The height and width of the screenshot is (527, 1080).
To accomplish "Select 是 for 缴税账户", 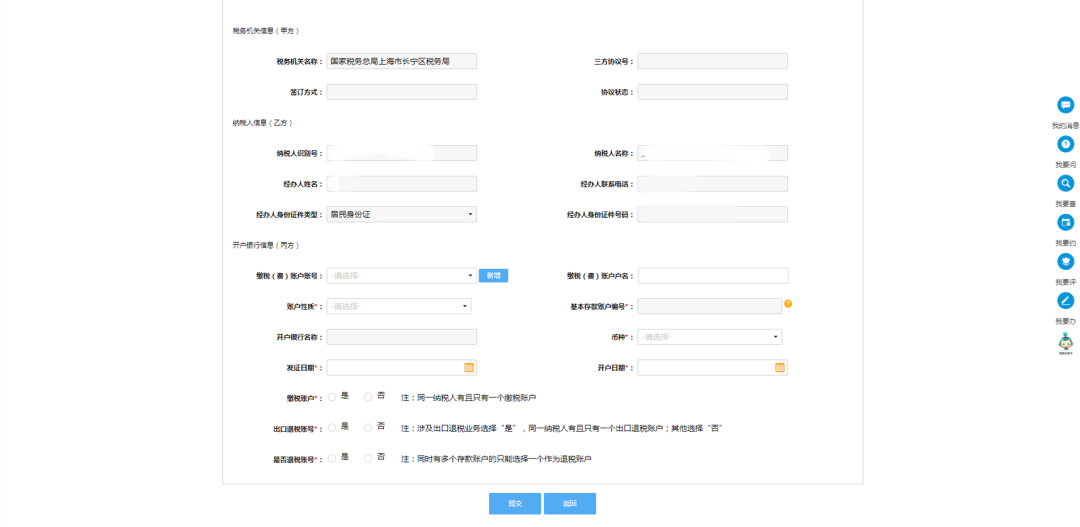I will point(332,398).
